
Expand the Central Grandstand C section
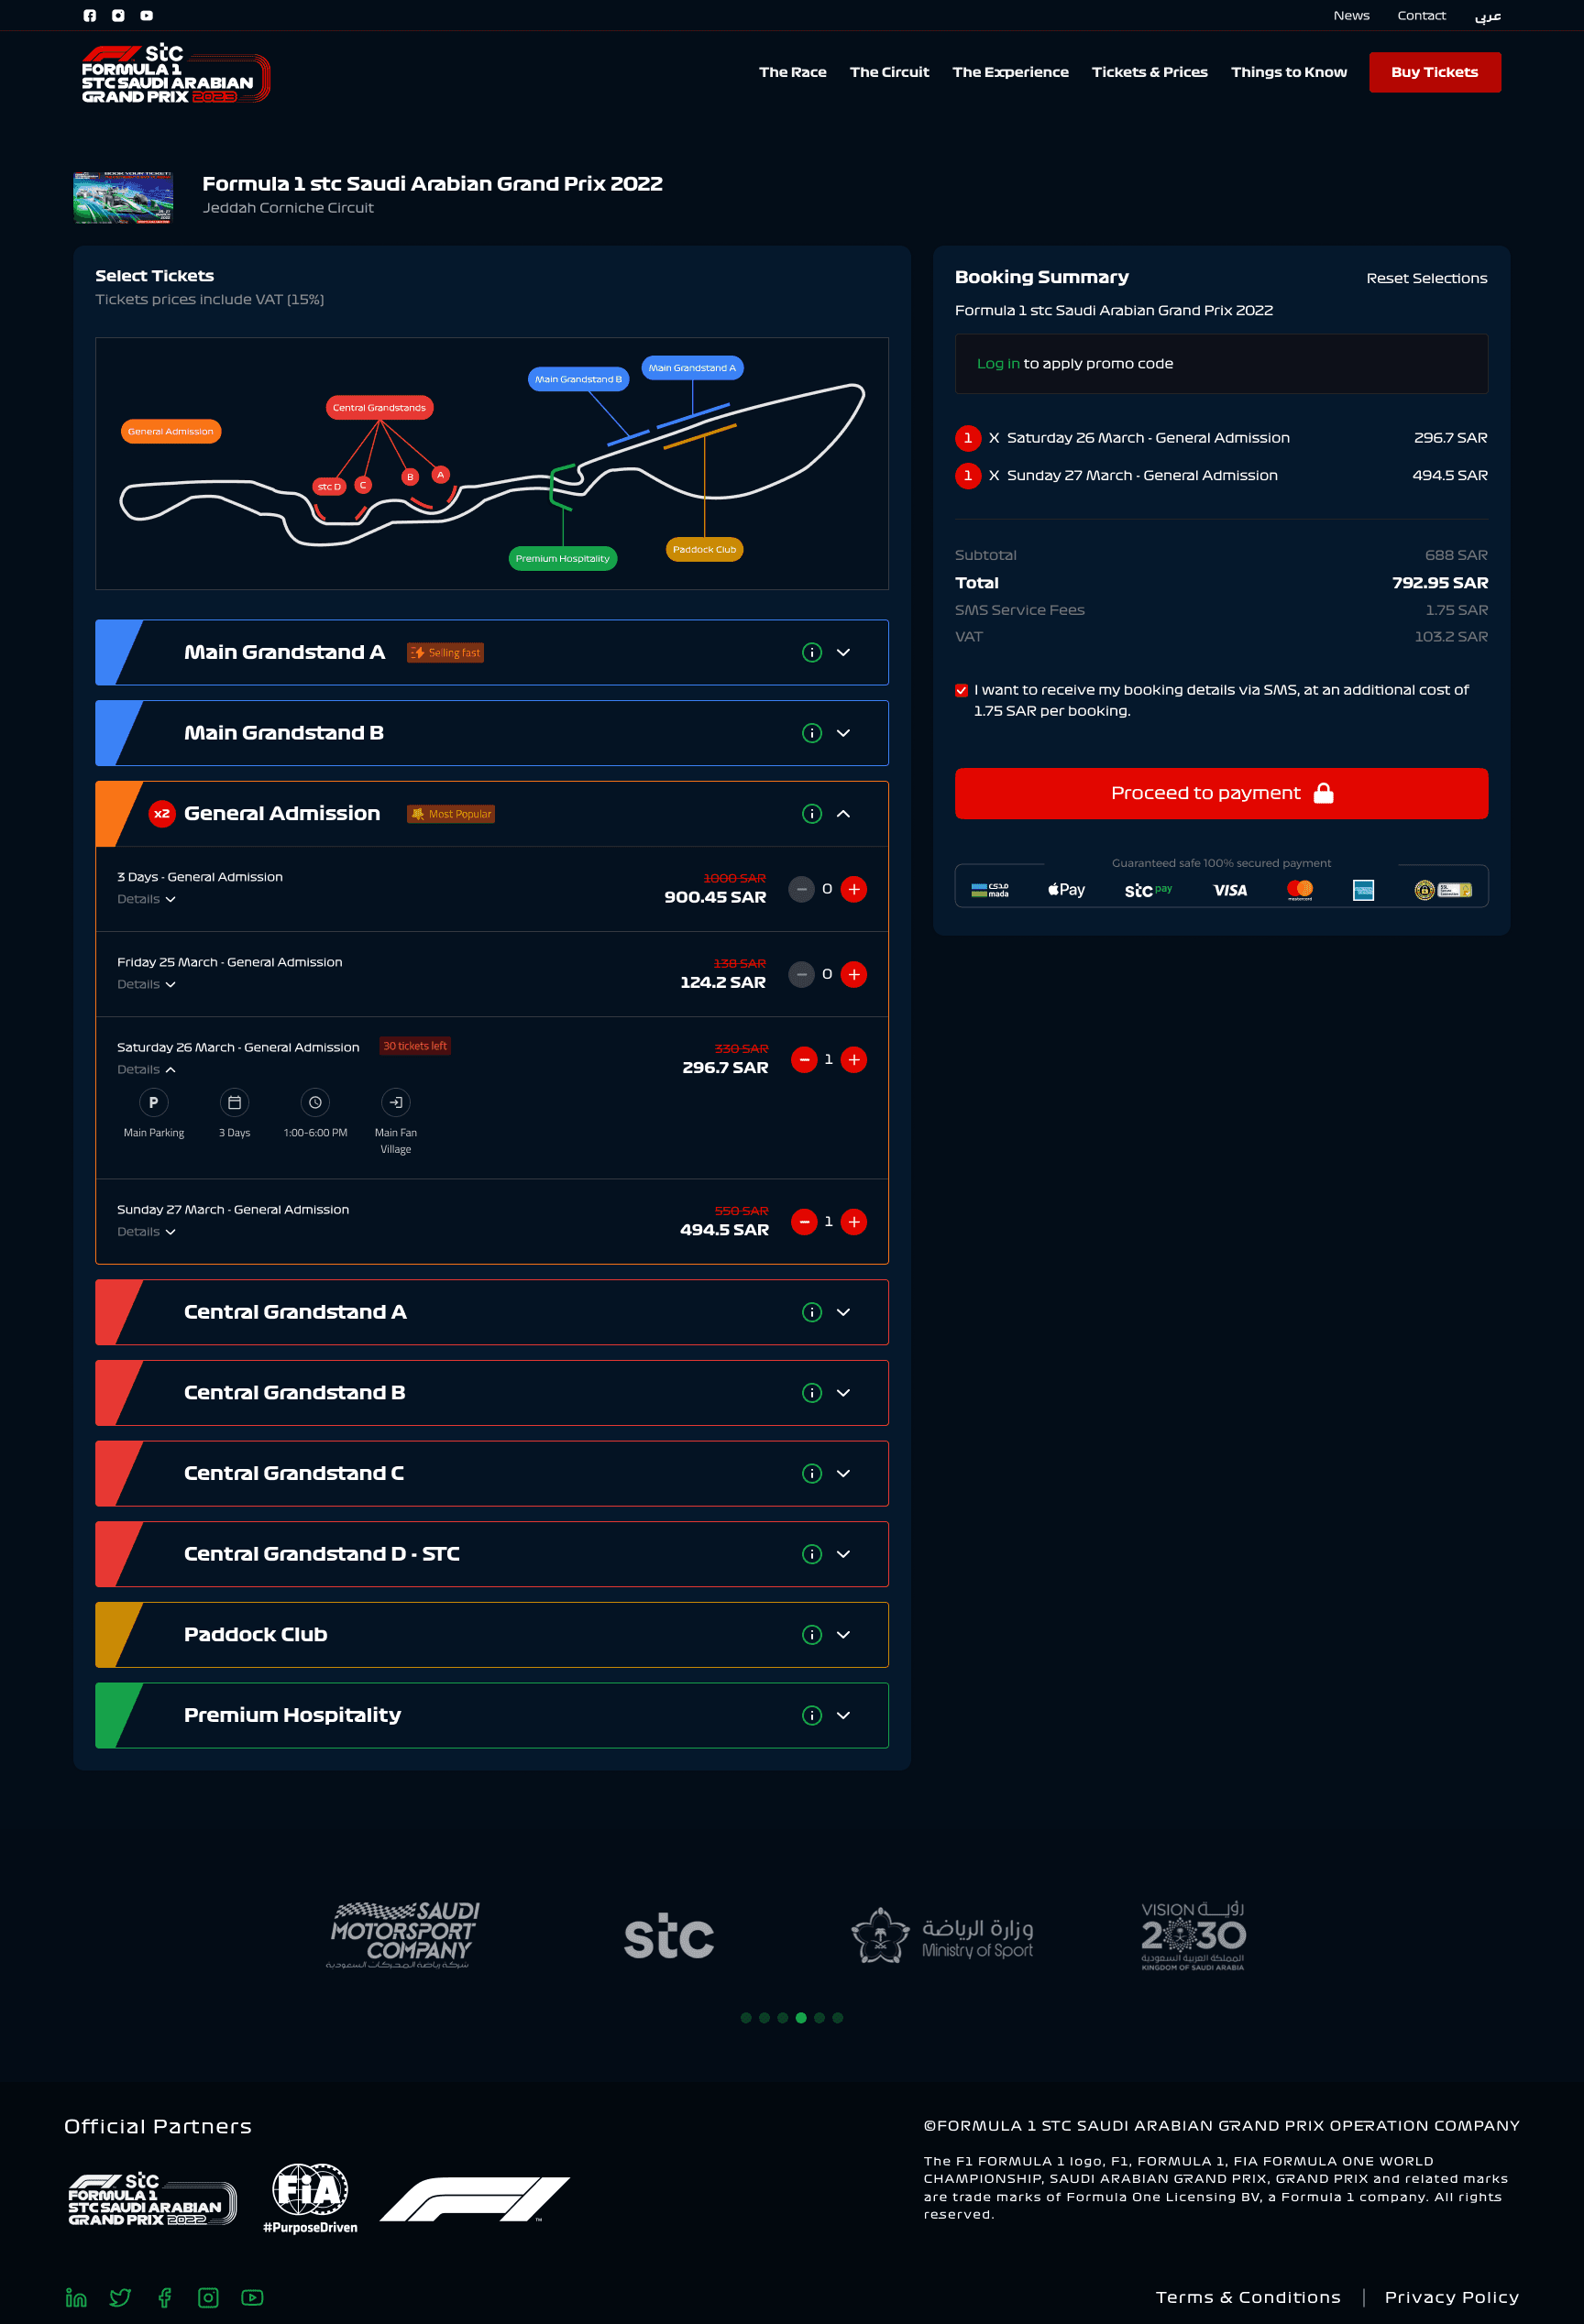[843, 1473]
